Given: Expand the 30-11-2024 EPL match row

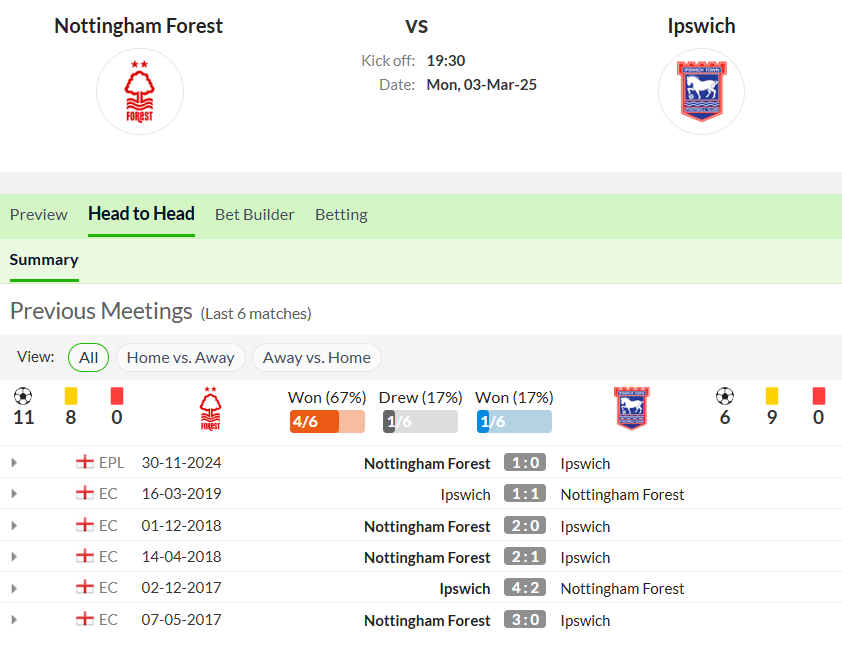Looking at the screenshot, I should 14,462.
